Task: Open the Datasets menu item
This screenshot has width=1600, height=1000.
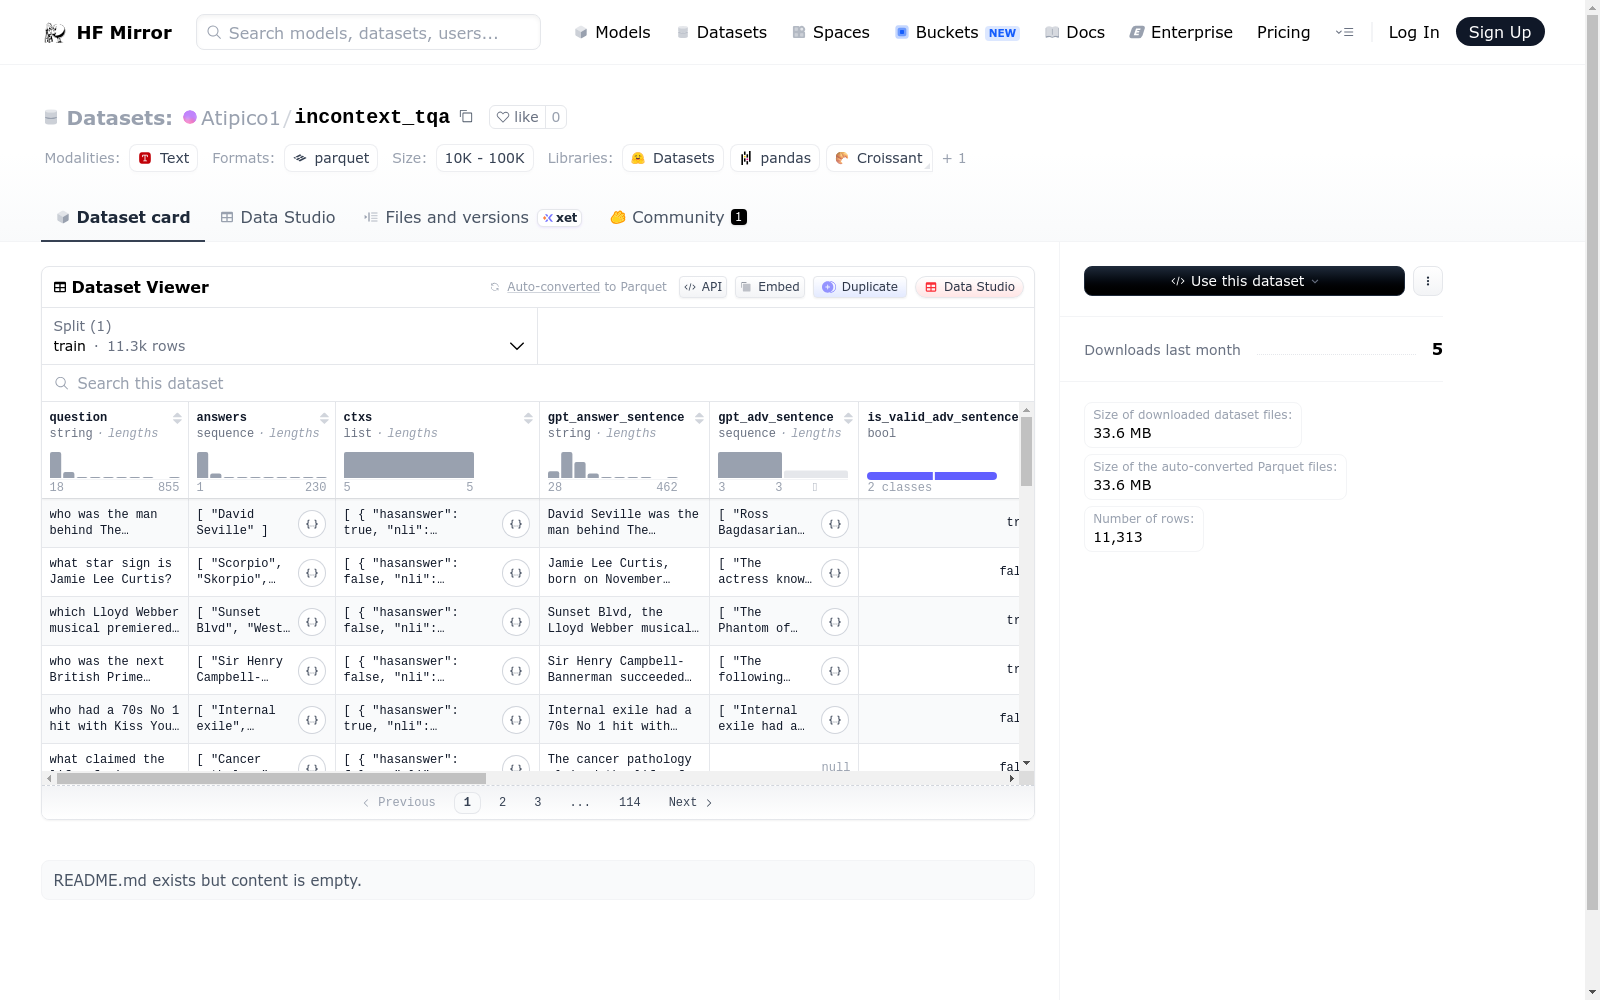Action: (x=721, y=33)
